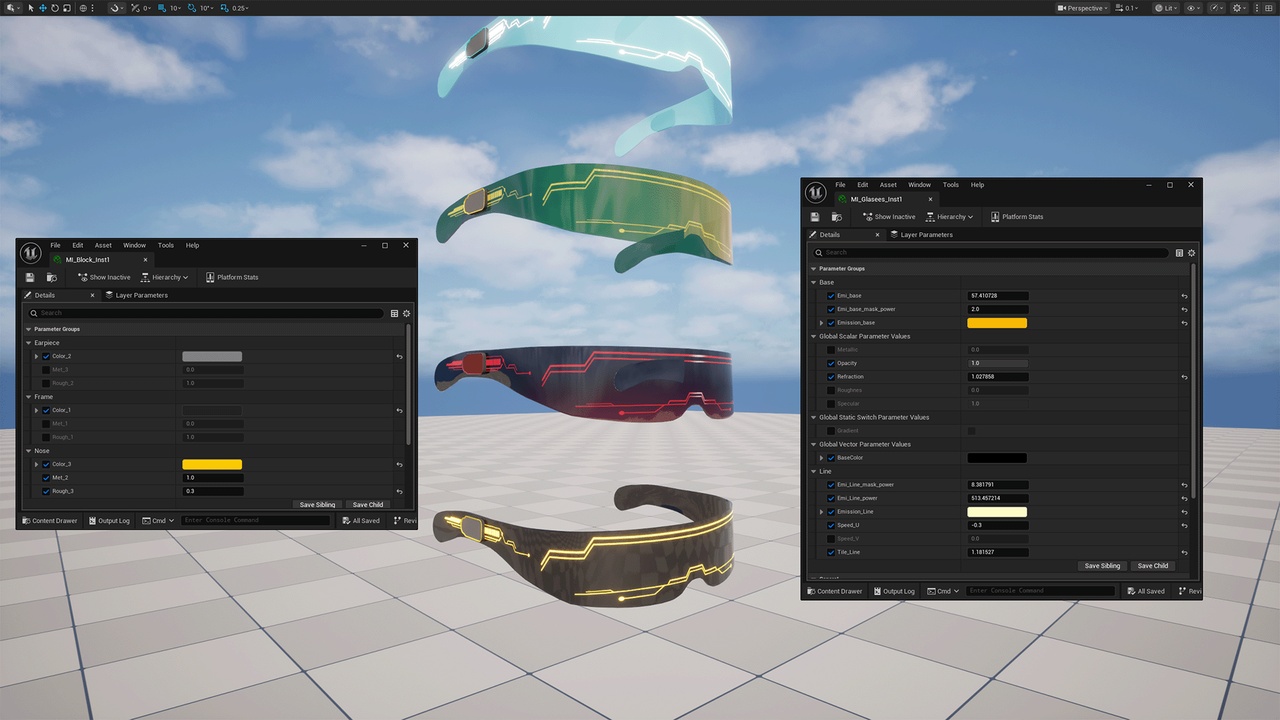Screen dimensions: 1280x720
Task: Reset Tile_Line to default value
Action: [x=1184, y=552]
